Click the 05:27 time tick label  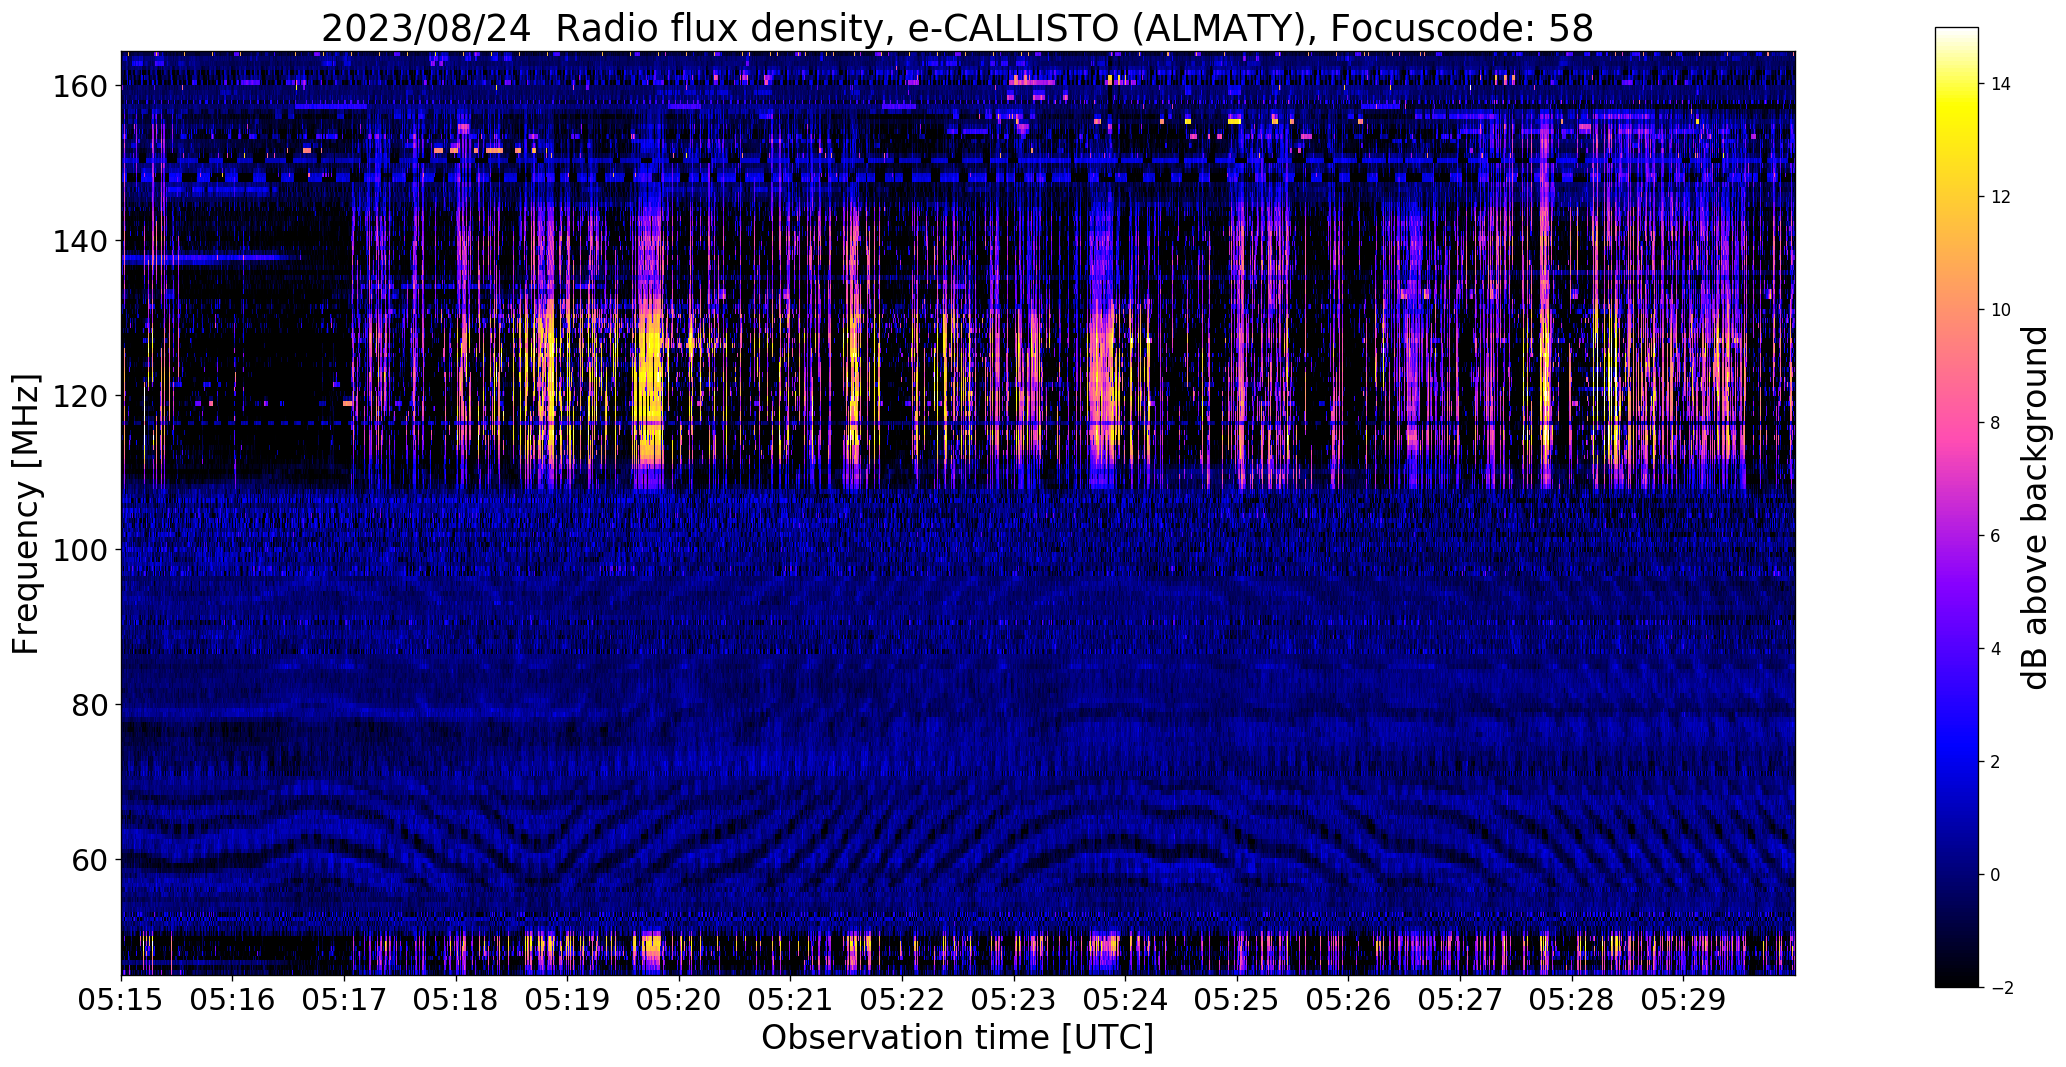tap(1460, 999)
